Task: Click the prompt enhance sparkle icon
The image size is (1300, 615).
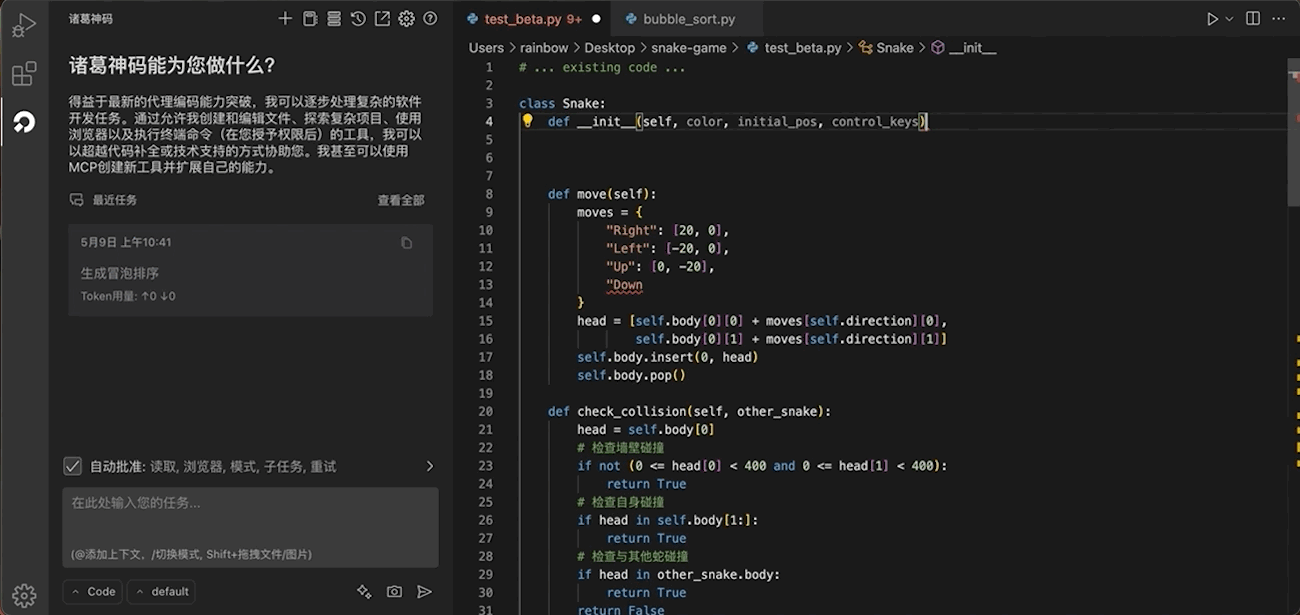Action: click(x=364, y=591)
